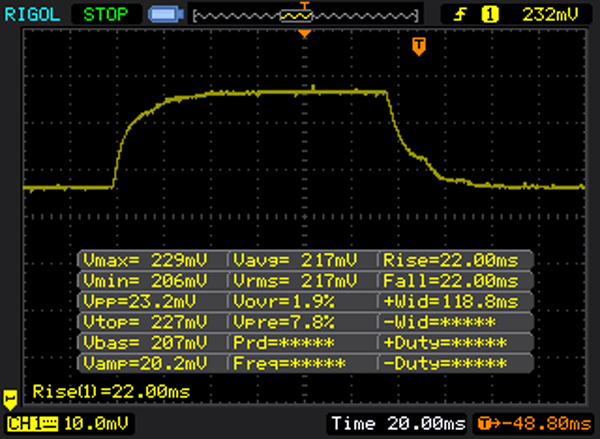Click the +Wid=118.8ms measurement
The height and width of the screenshot is (439, 600).
[451, 302]
